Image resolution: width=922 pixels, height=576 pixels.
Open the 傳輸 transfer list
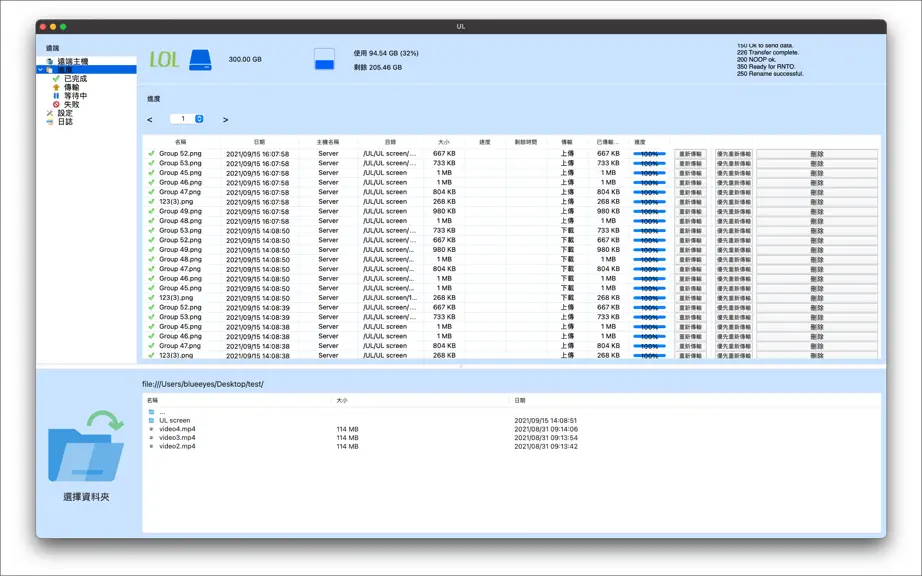(71, 87)
